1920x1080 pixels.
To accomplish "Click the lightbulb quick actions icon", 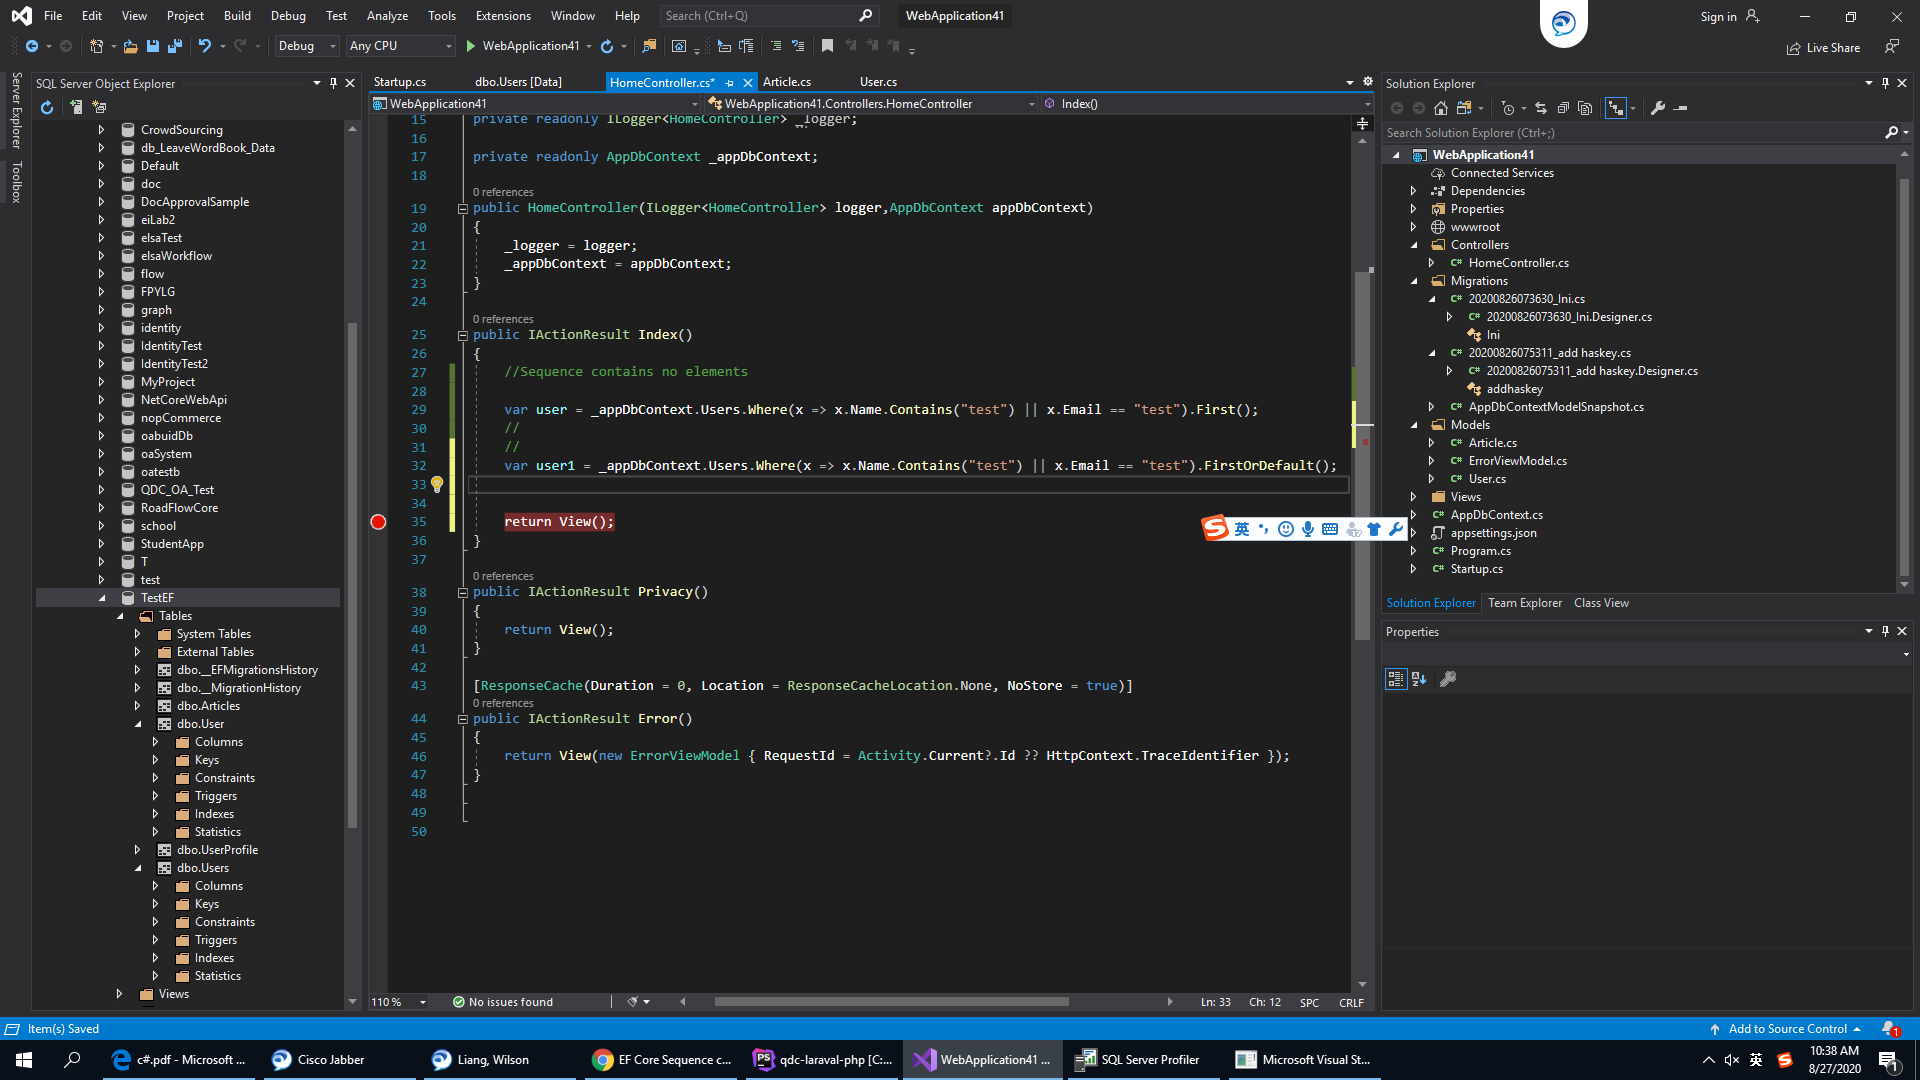I will (x=437, y=484).
